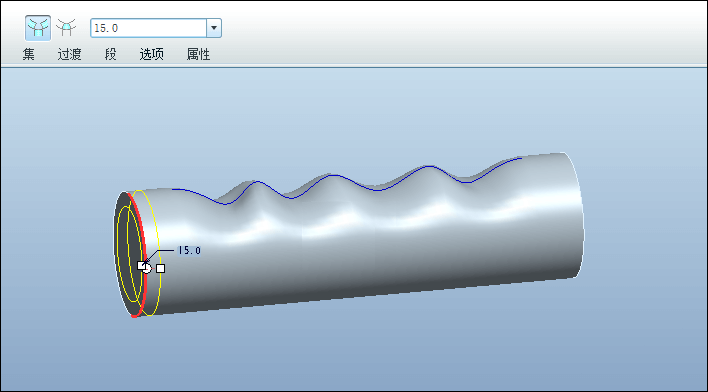The width and height of the screenshot is (708, 392).
Task: Open the 集 (Sets) panel tab
Action: pos(28,54)
